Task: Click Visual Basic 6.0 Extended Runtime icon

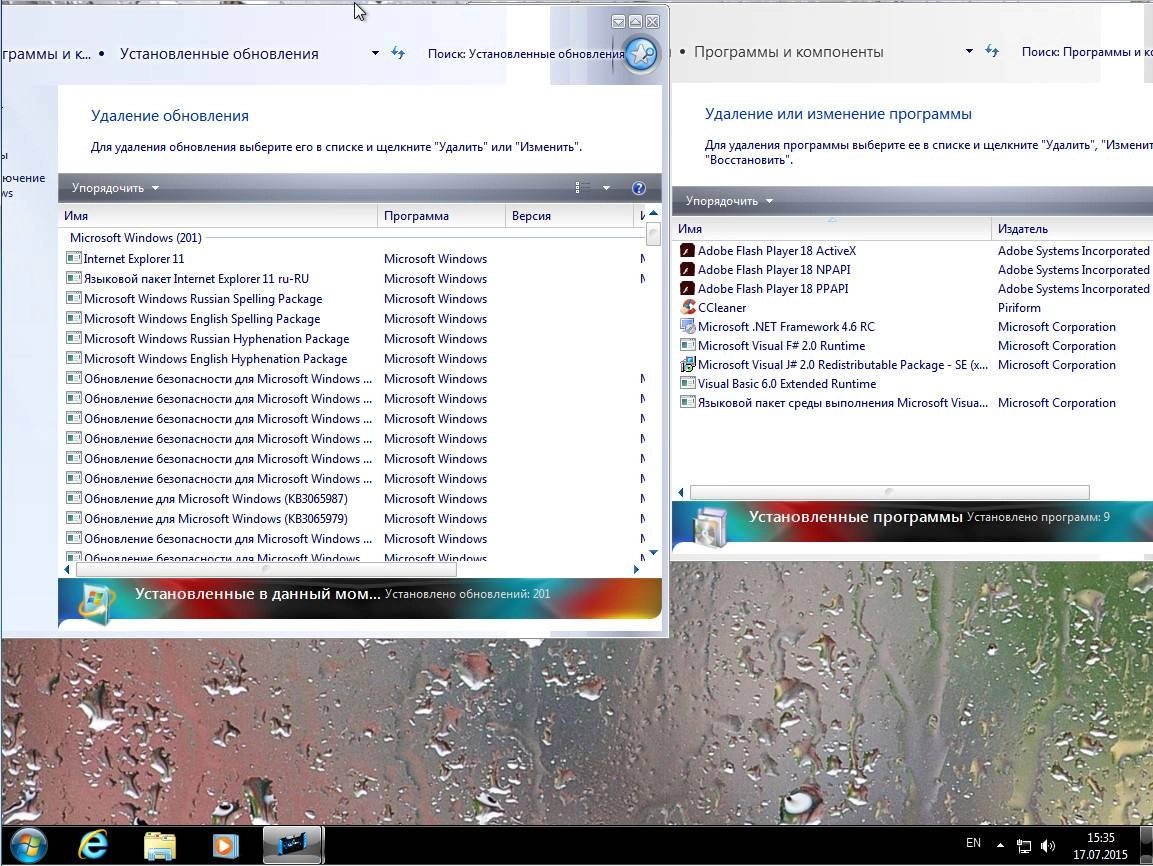Action: pyautogui.click(x=688, y=384)
